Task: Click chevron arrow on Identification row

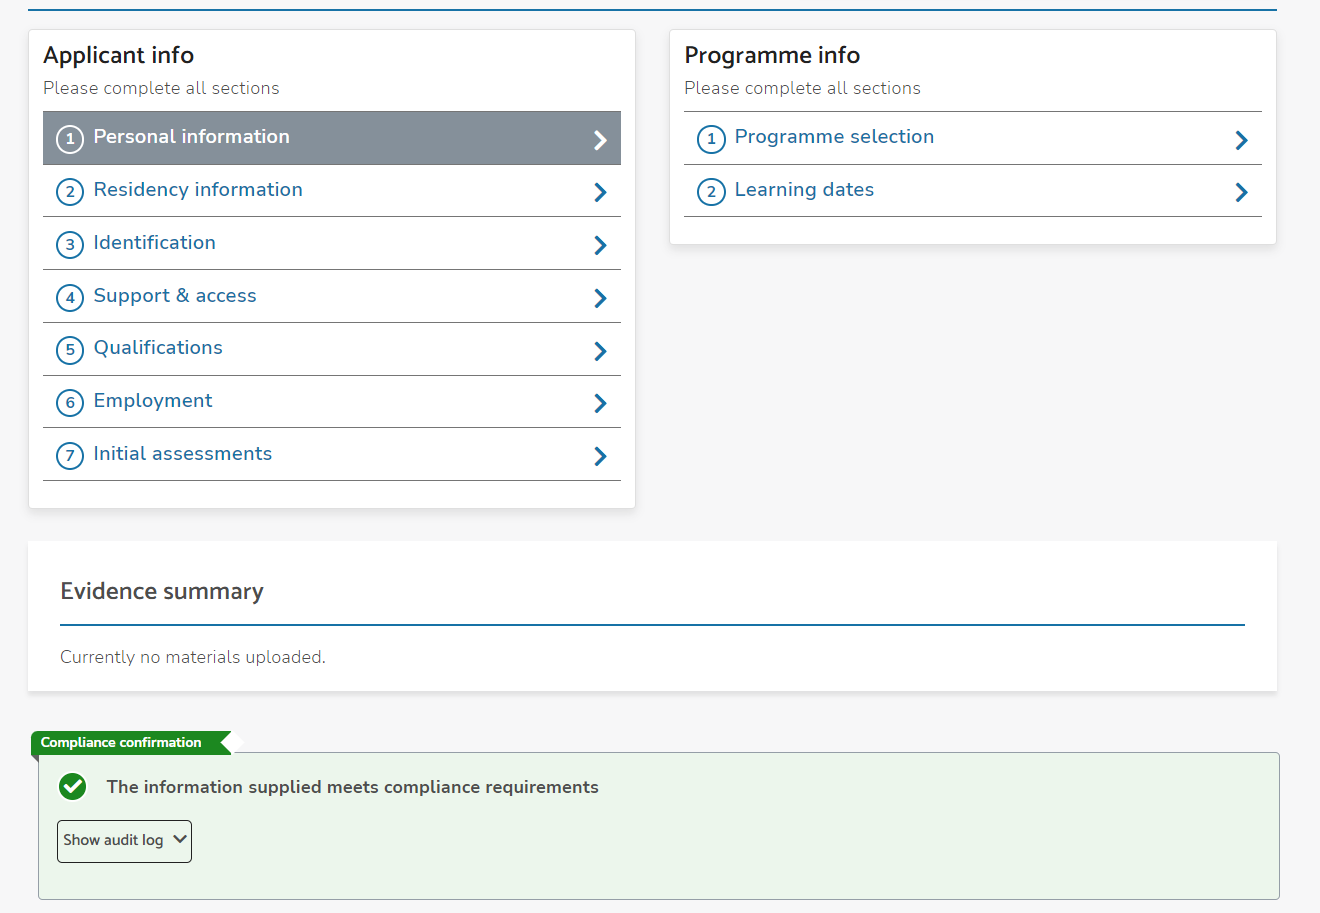Action: pos(600,245)
